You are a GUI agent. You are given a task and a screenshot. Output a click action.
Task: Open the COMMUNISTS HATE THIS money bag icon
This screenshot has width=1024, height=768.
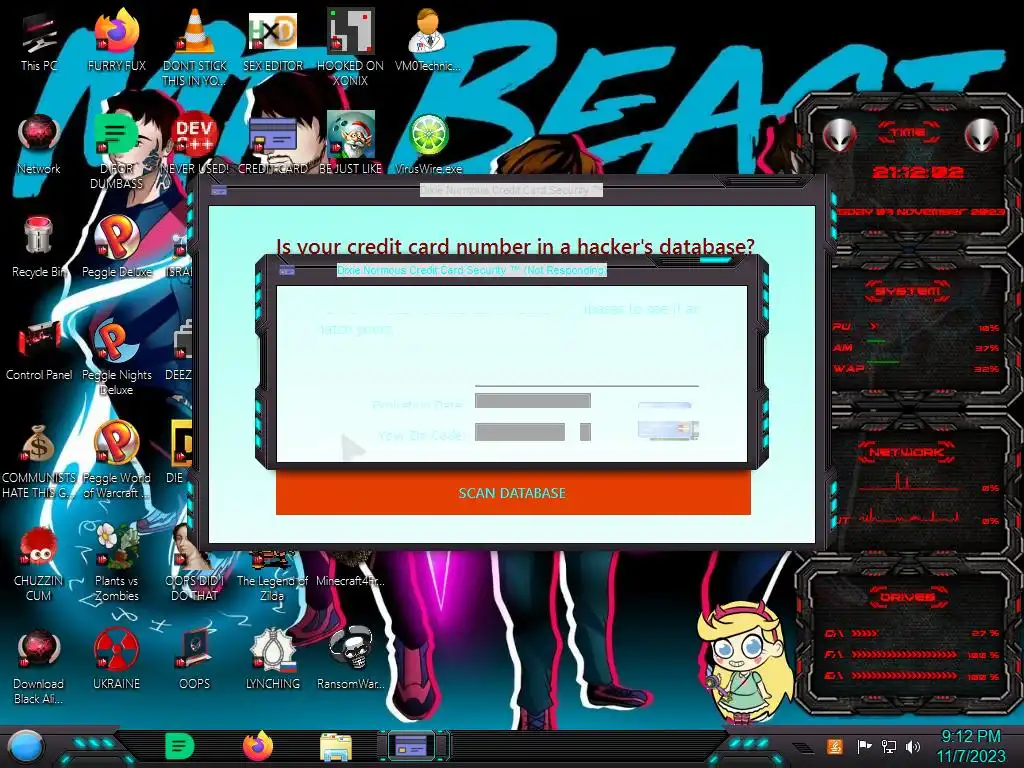tap(39, 460)
